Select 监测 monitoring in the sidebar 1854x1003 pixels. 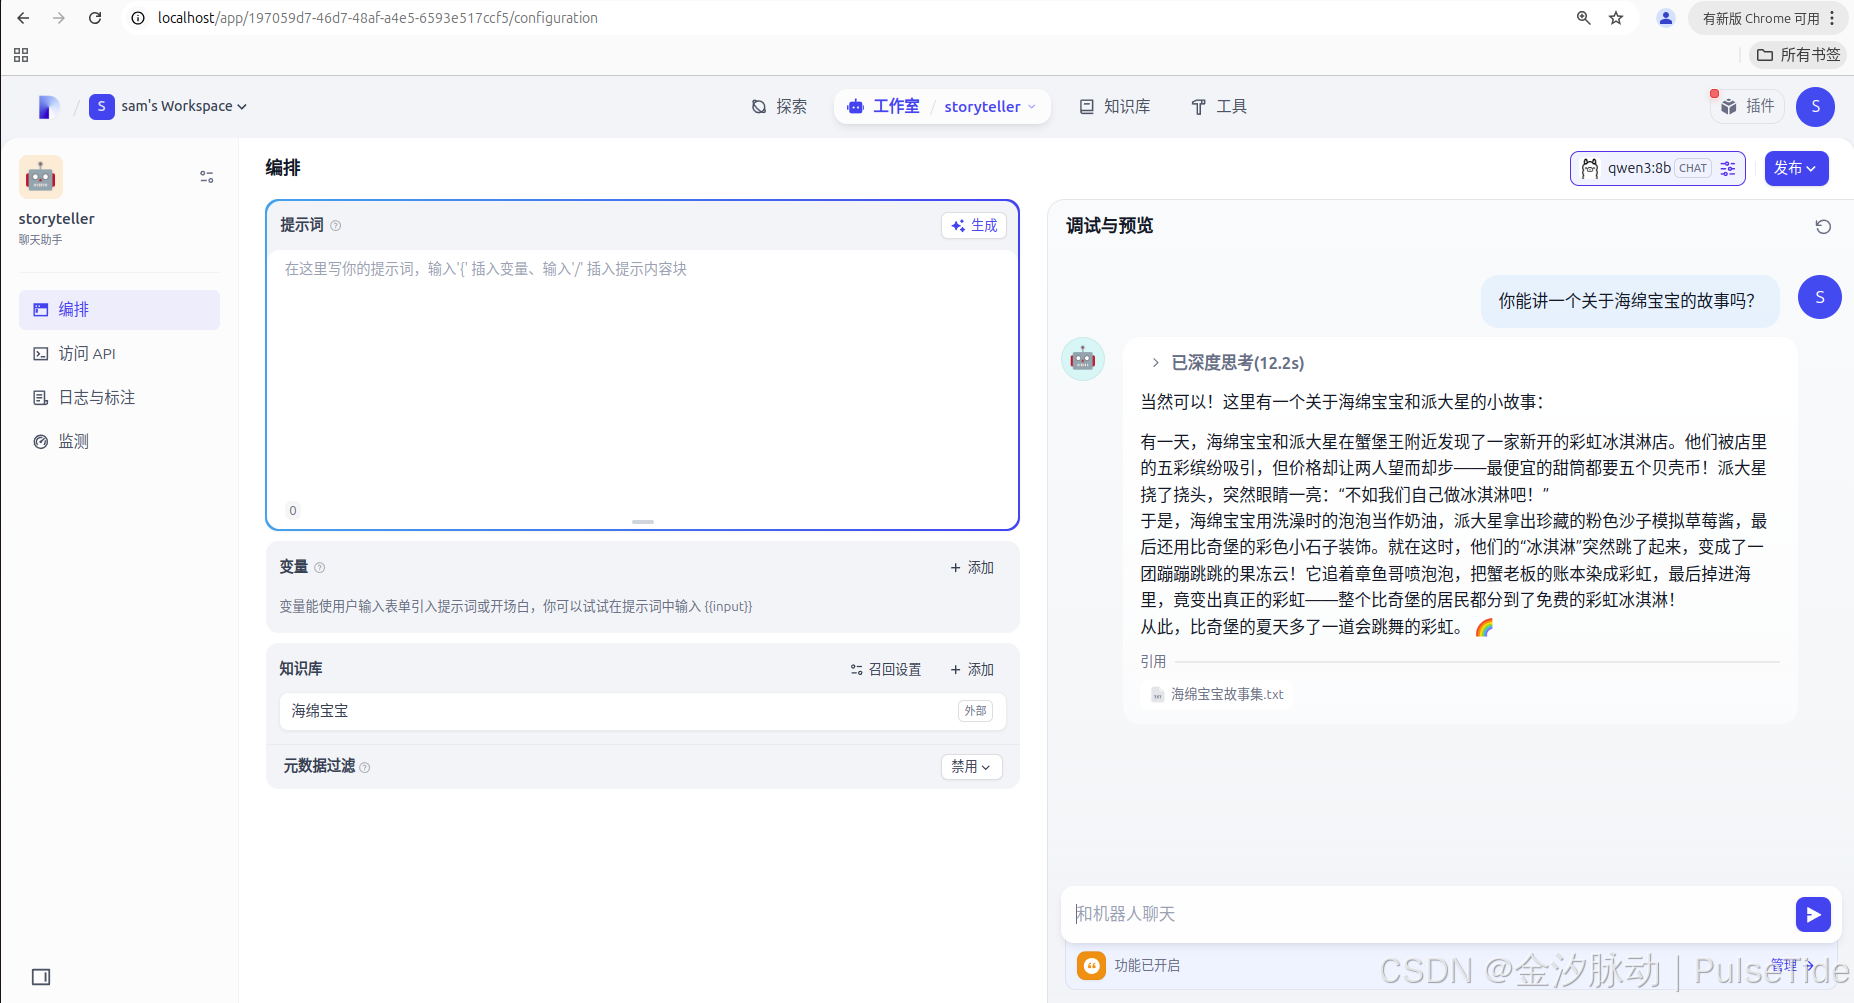pyautogui.click(x=73, y=440)
